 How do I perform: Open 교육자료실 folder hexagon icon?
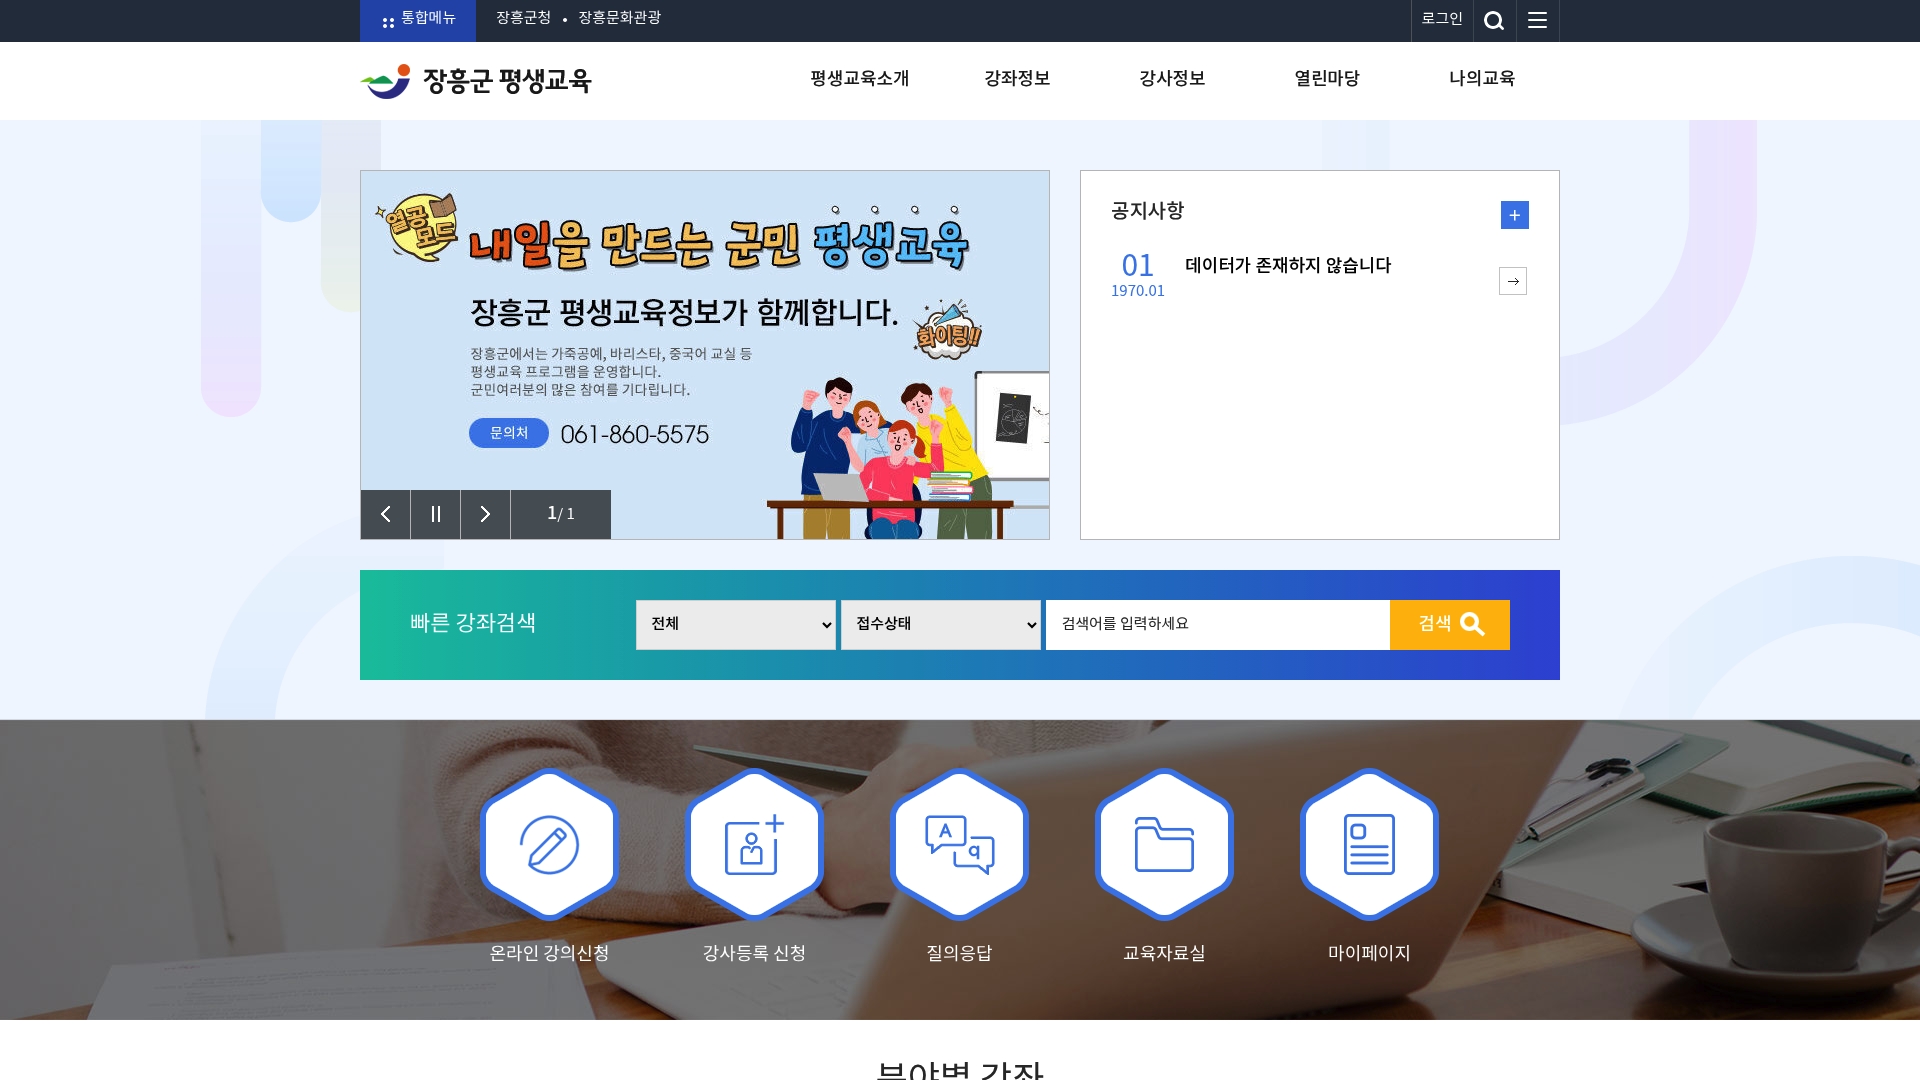tap(1164, 844)
